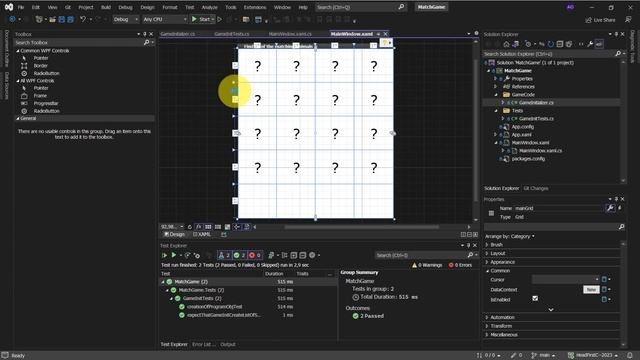Image resolution: width=640 pixels, height=360 pixels.
Task: Click the wrench icon in Properties panel
Action: pos(610,208)
